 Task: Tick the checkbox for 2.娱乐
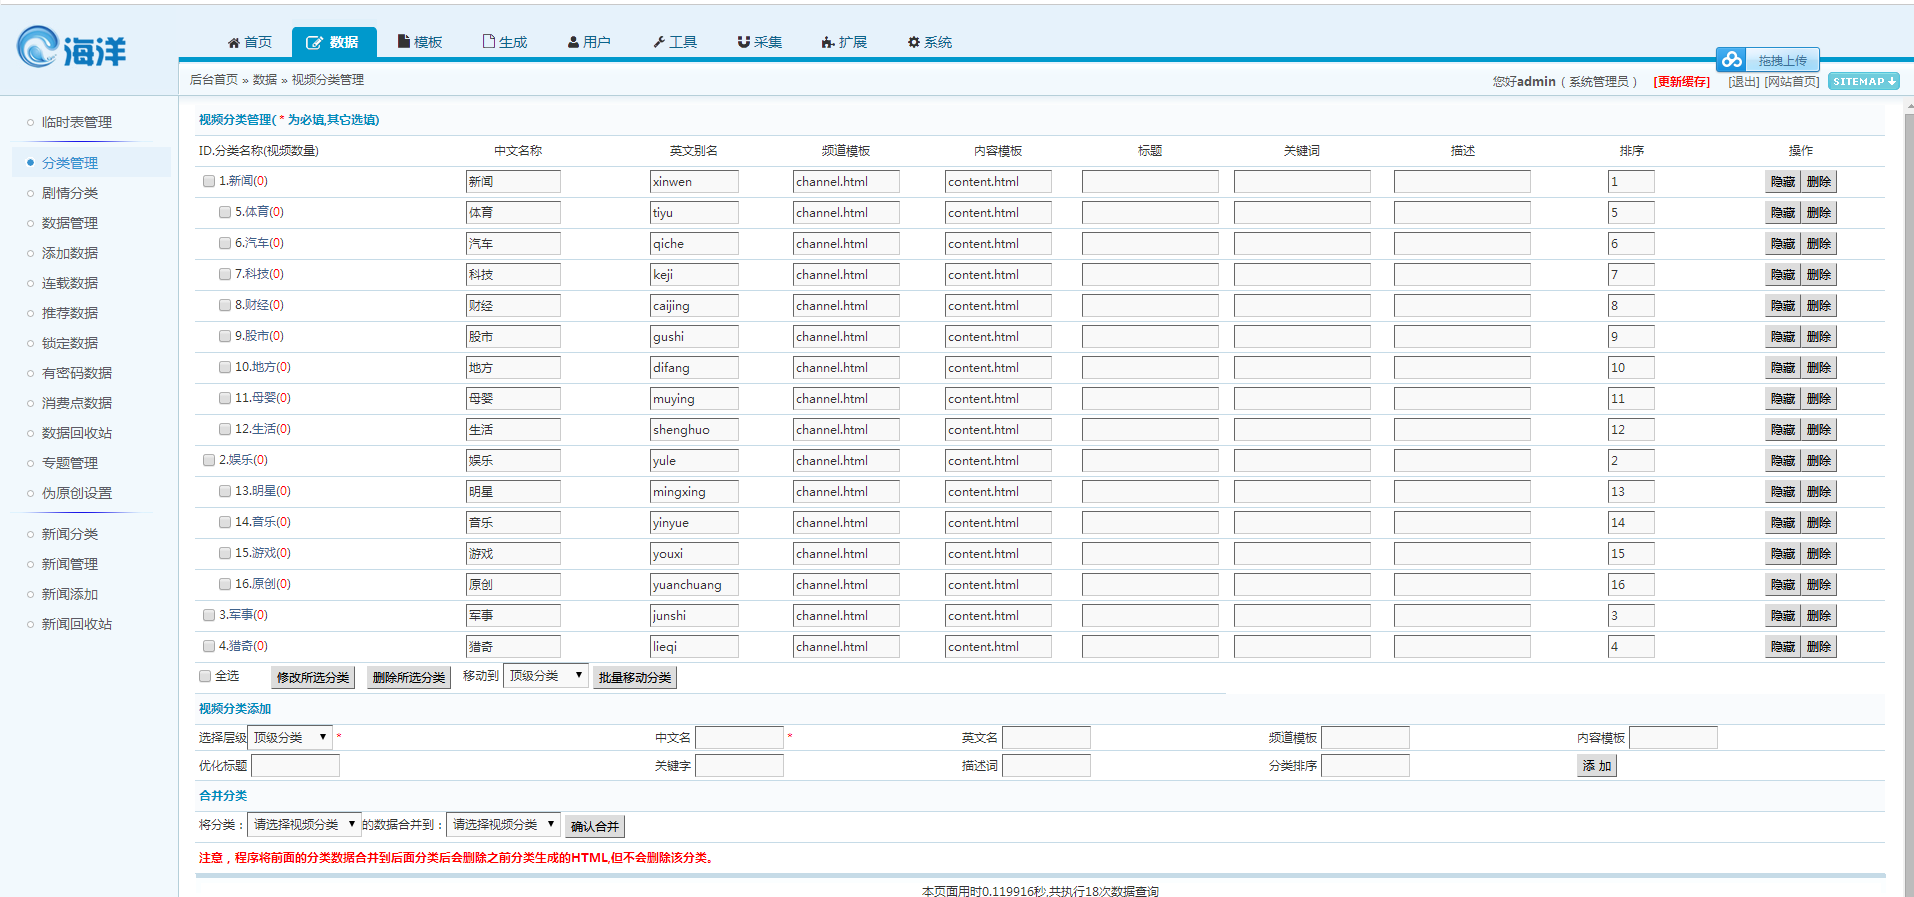click(209, 460)
